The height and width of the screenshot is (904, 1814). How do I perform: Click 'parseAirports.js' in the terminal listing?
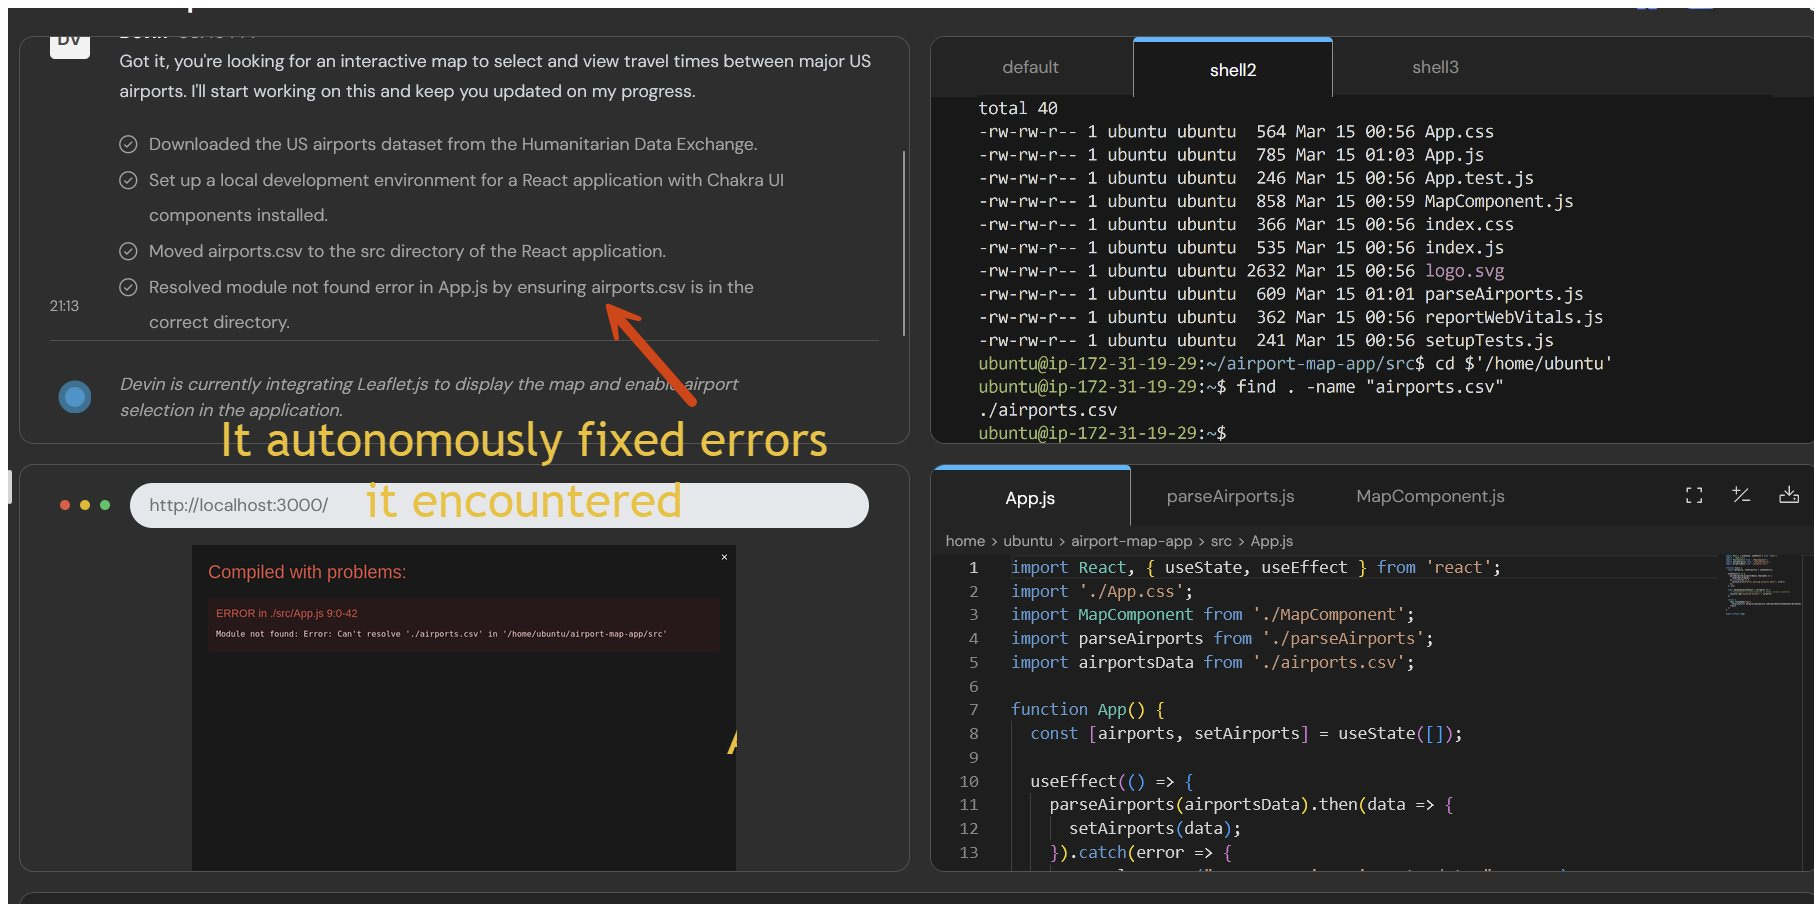(1504, 294)
